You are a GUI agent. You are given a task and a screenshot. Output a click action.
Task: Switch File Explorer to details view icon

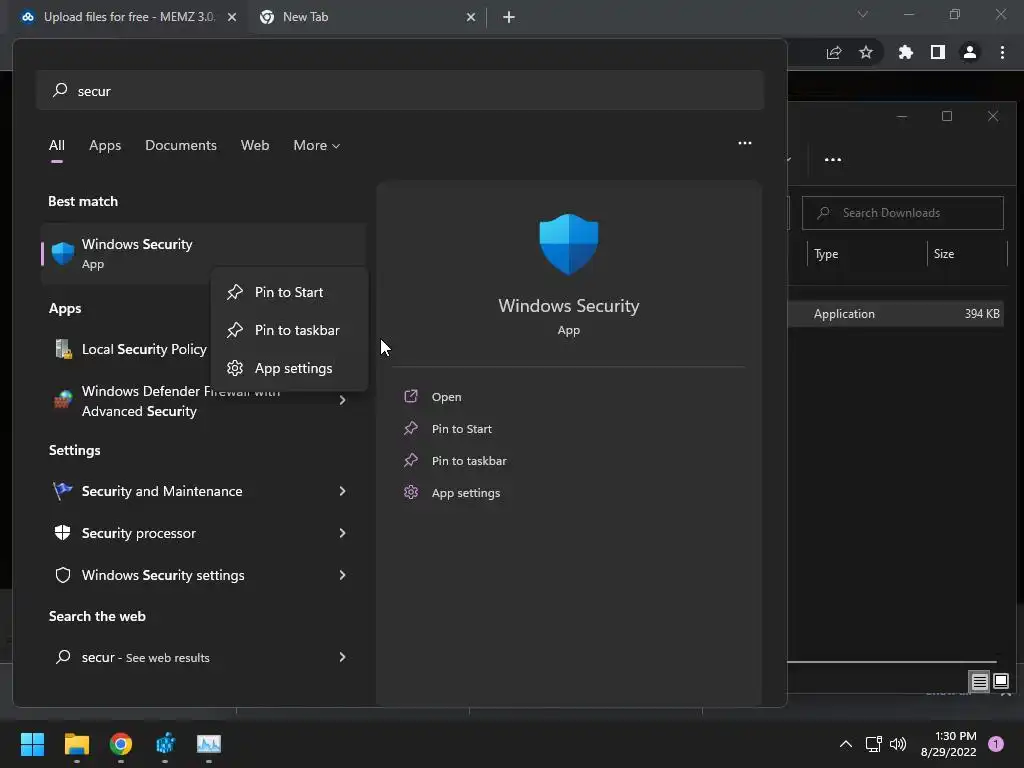click(980, 682)
